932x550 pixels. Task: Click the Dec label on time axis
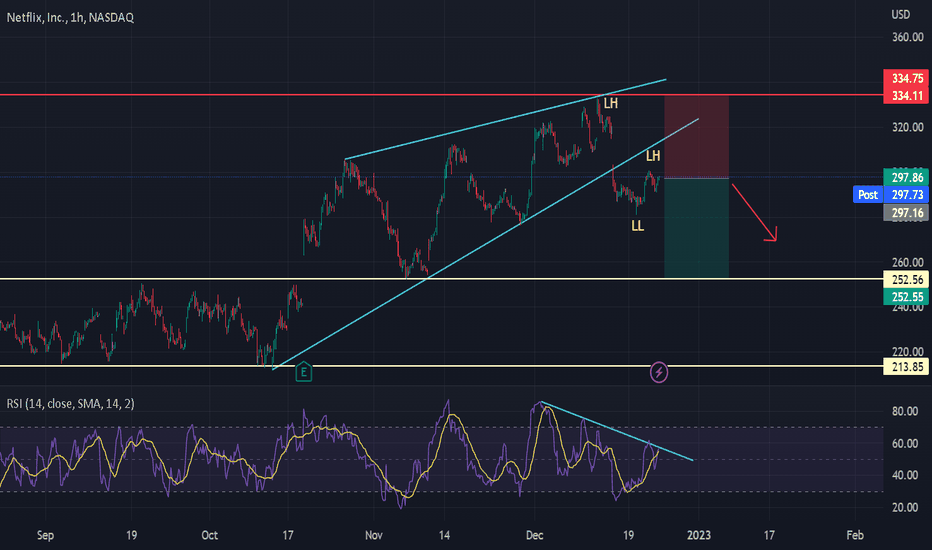point(534,535)
